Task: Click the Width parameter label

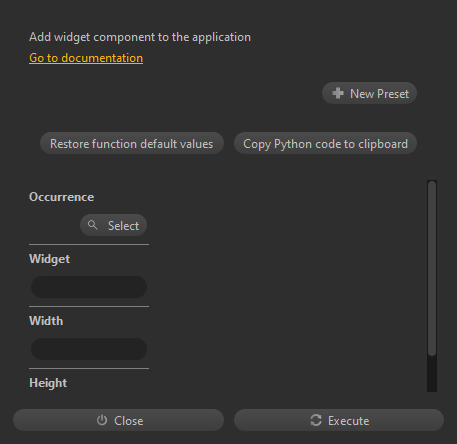Action: pyautogui.click(x=46, y=321)
